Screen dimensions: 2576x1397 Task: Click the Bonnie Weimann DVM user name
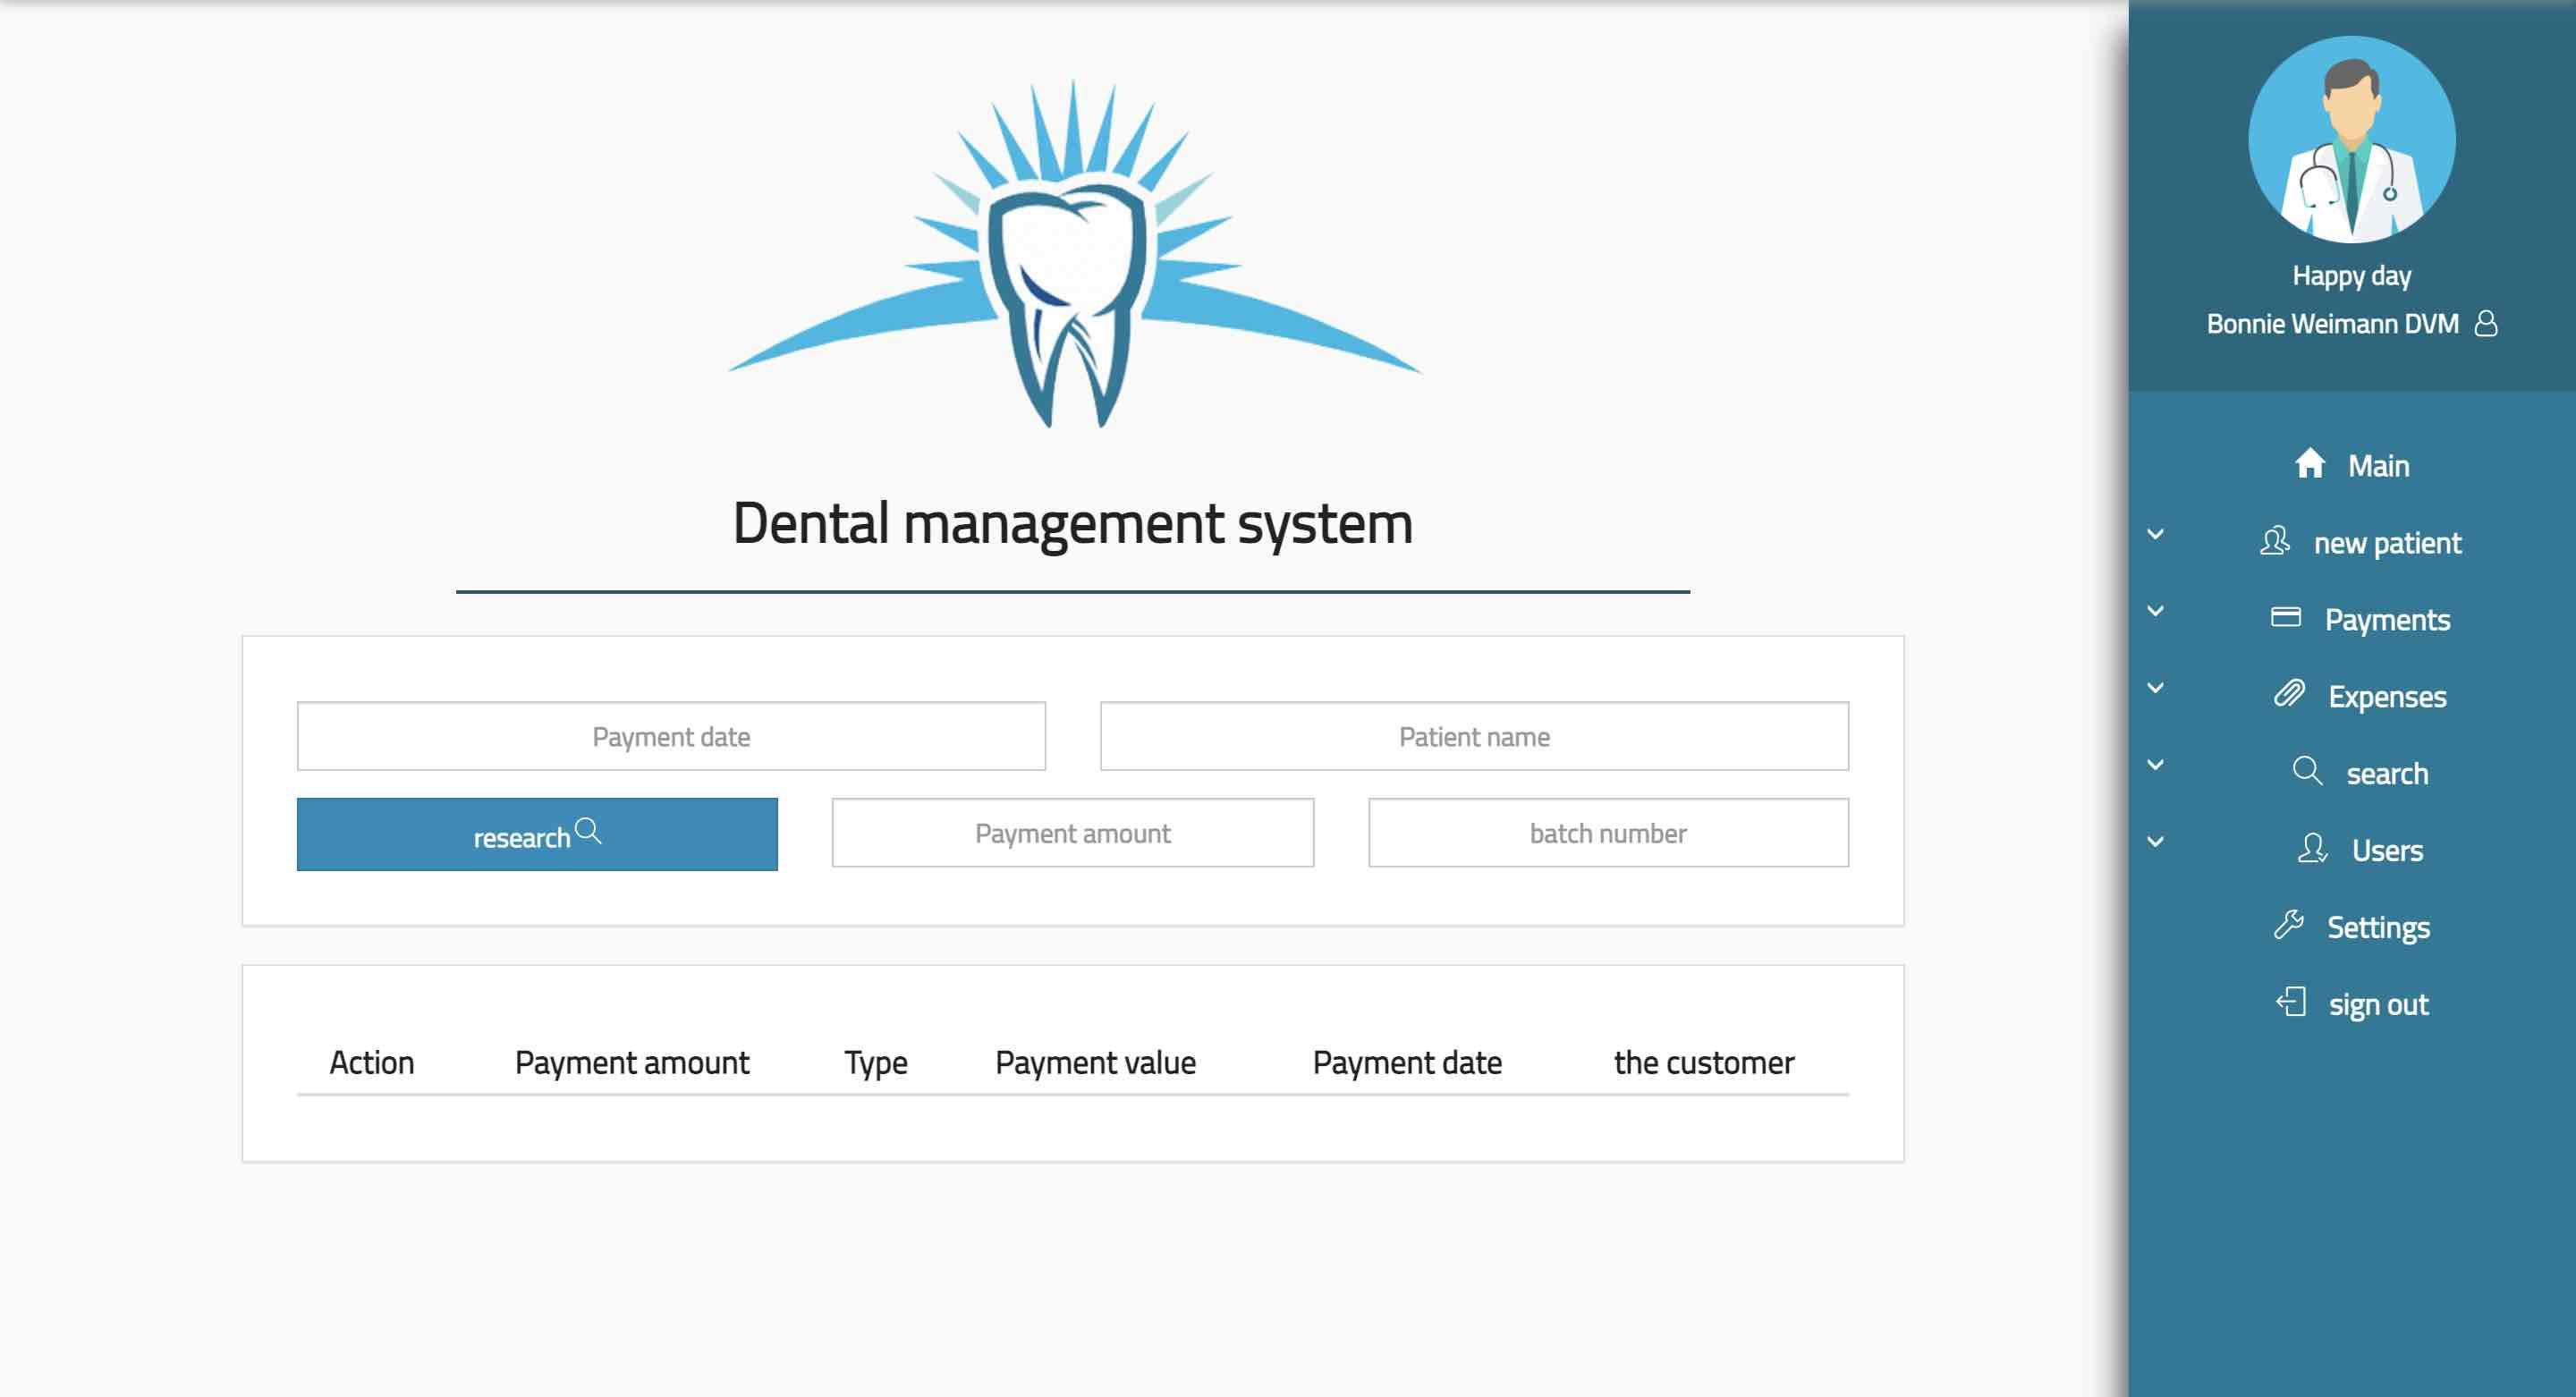click(2332, 324)
